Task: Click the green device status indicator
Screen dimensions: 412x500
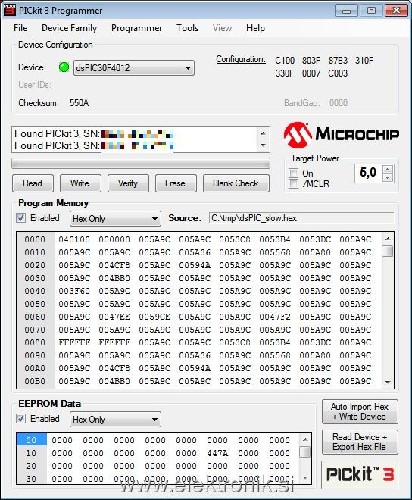Action: 64,67
